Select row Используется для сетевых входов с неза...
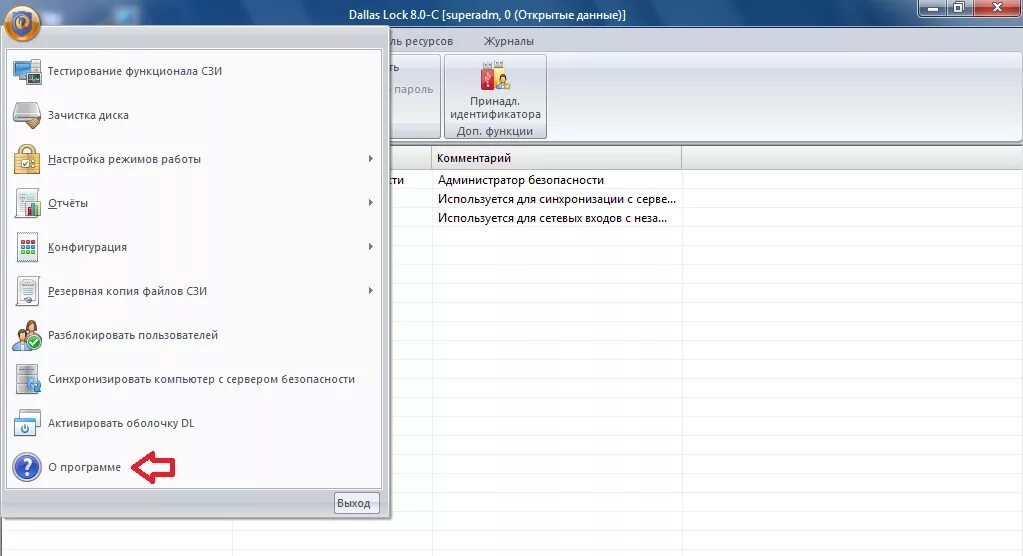 click(x=557, y=218)
